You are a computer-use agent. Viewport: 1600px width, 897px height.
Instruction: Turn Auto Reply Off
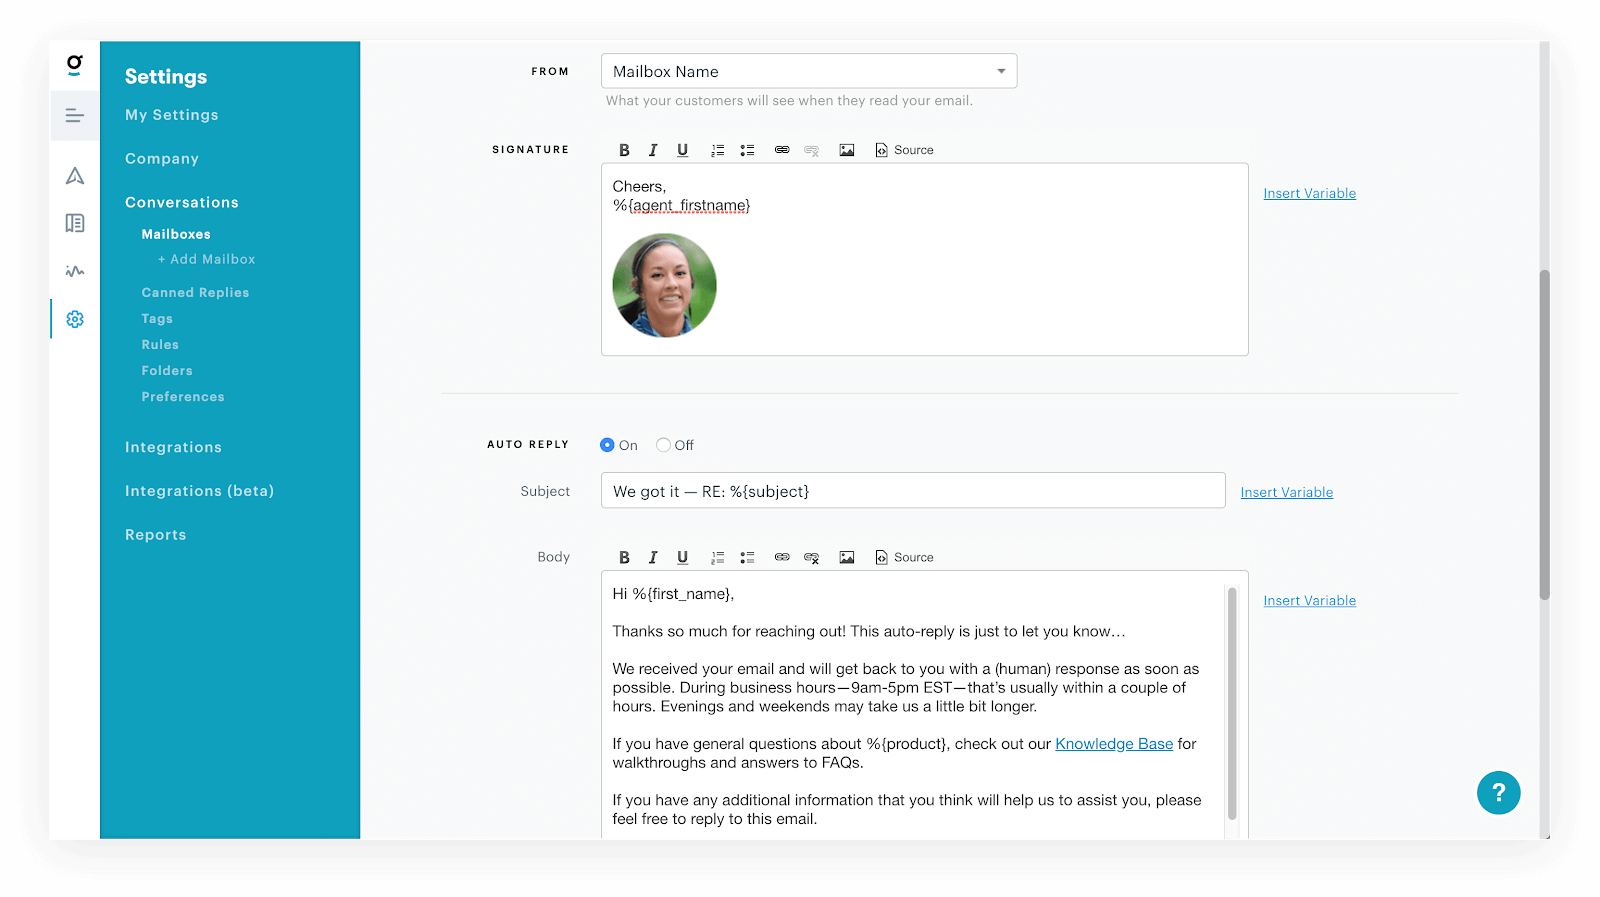pyautogui.click(x=663, y=445)
